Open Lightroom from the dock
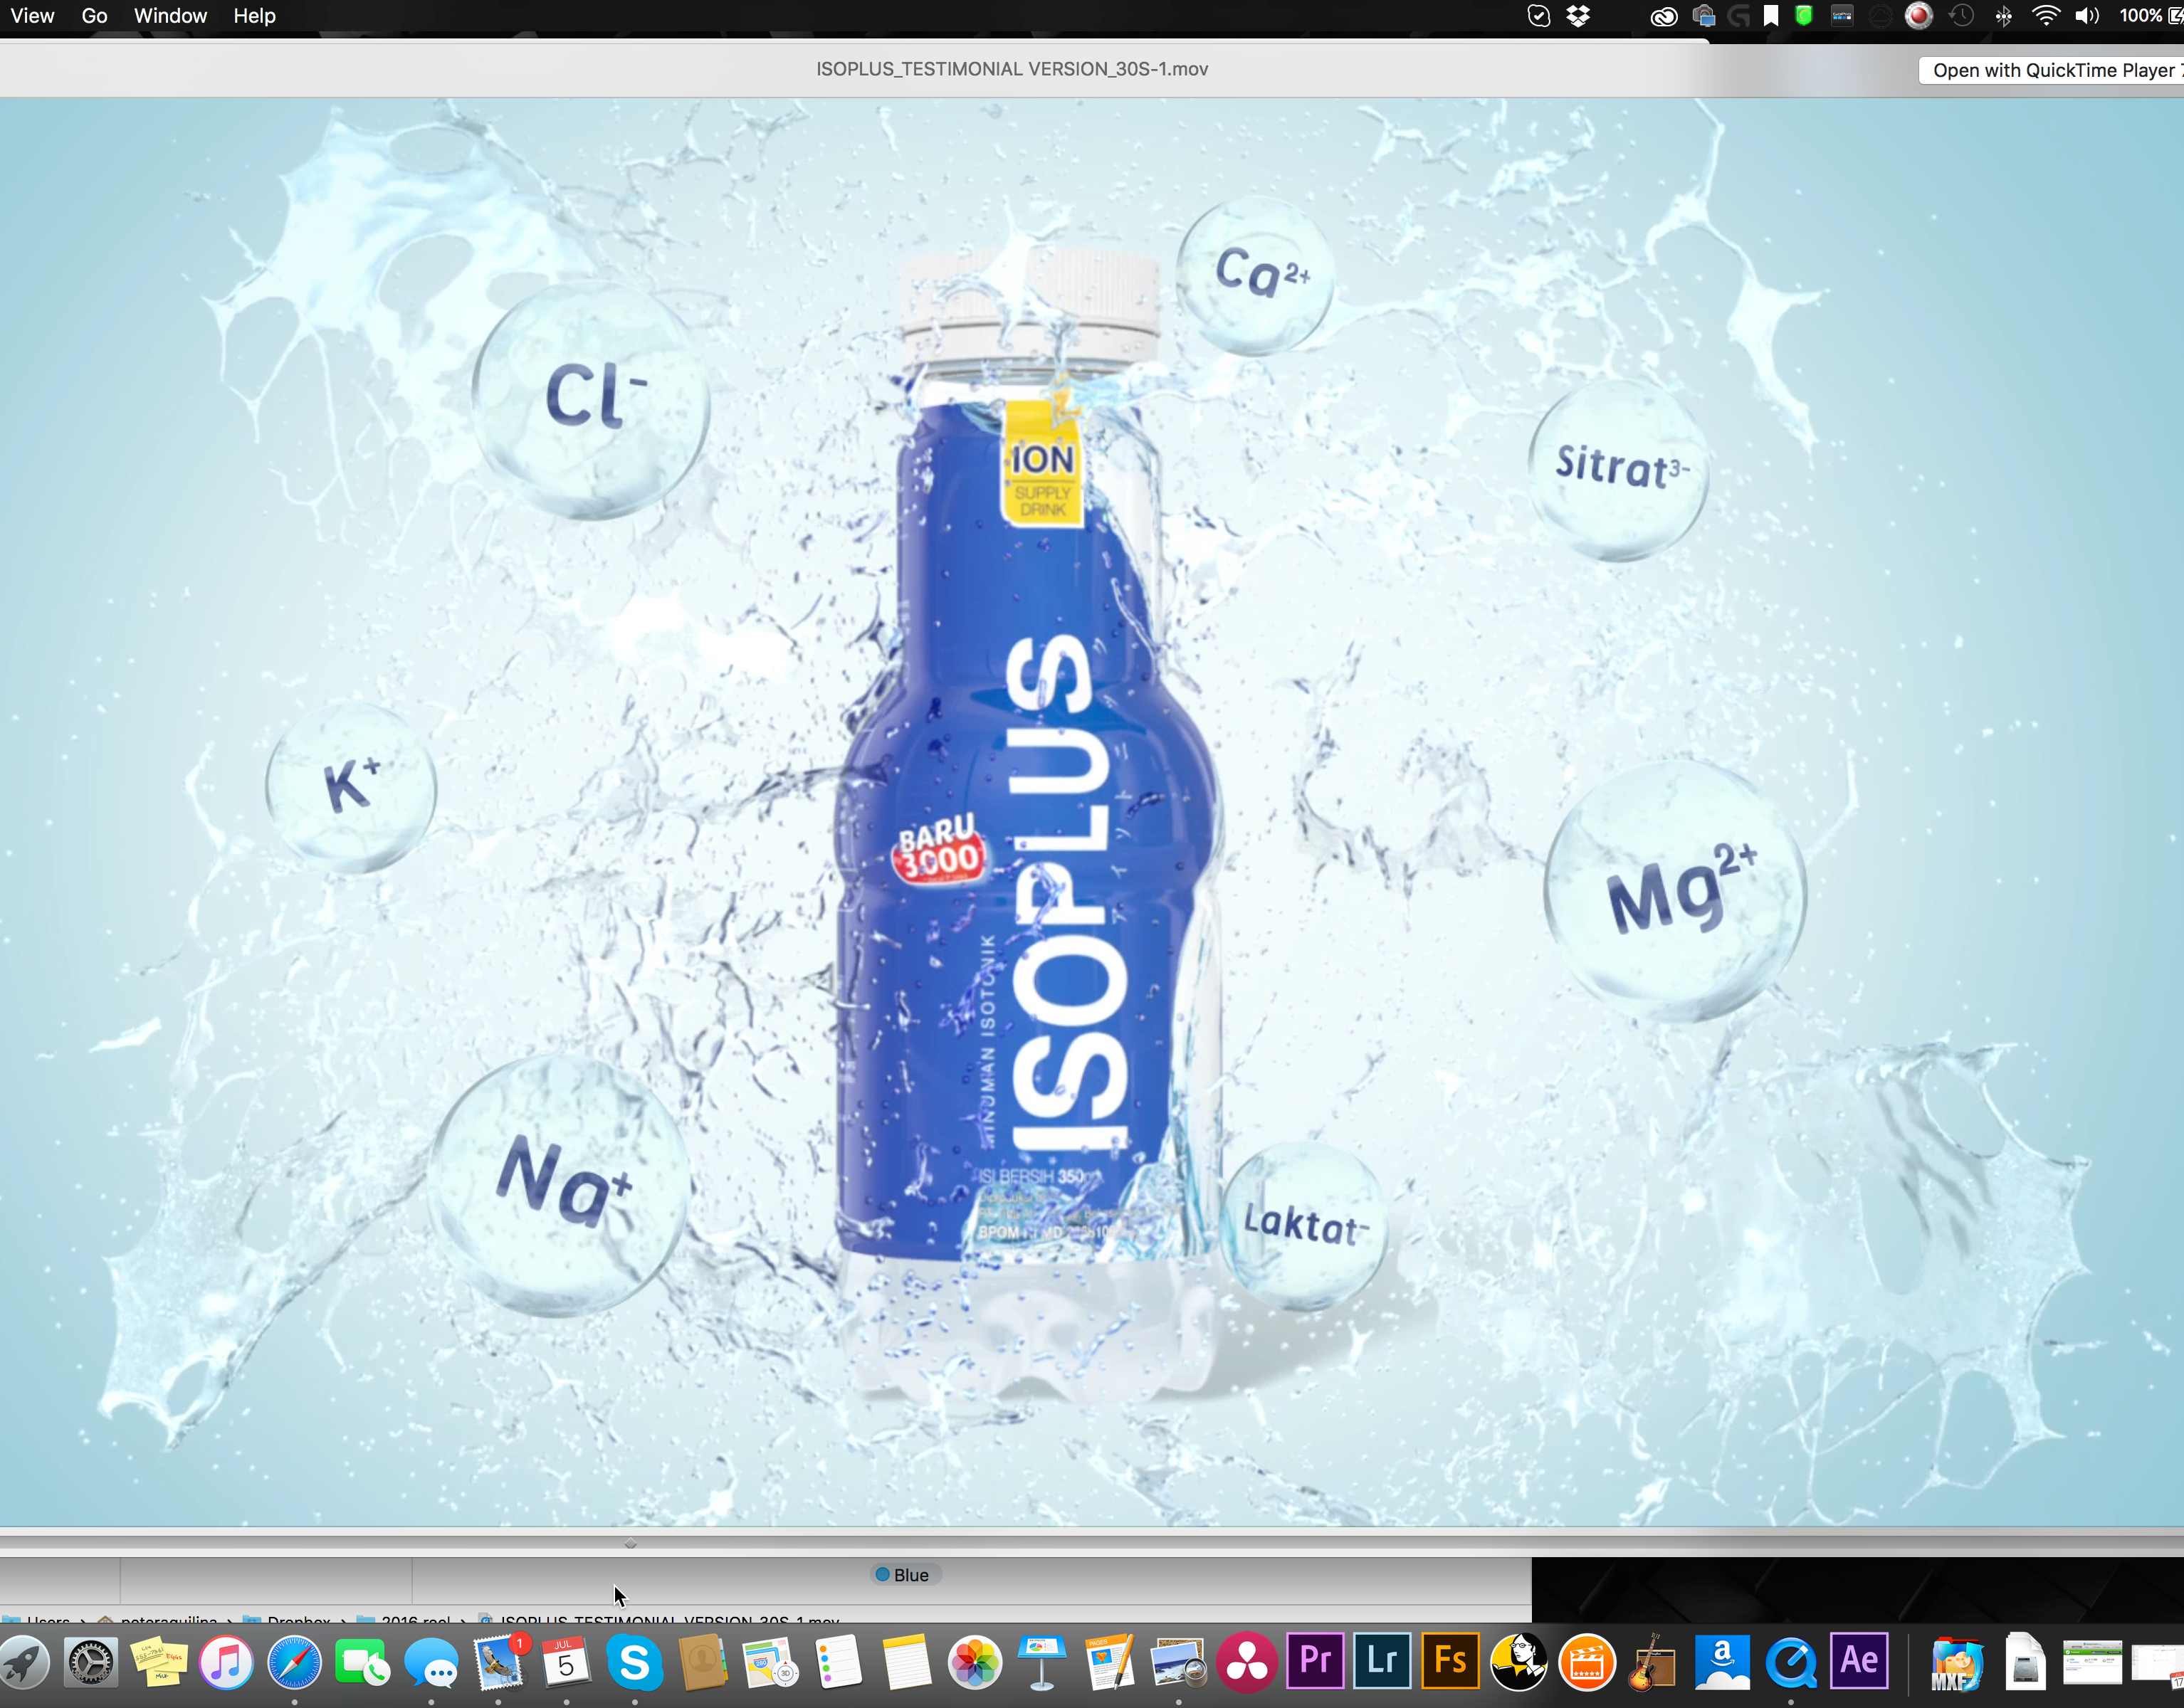This screenshot has width=2184, height=1708. tap(1382, 1662)
